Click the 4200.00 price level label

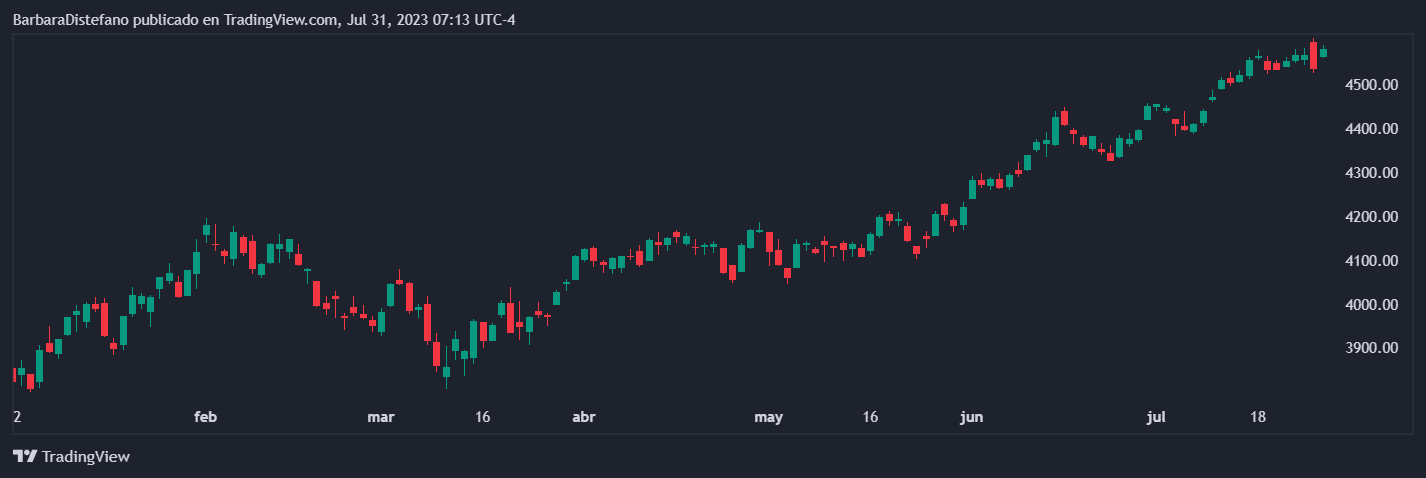tap(1370, 217)
